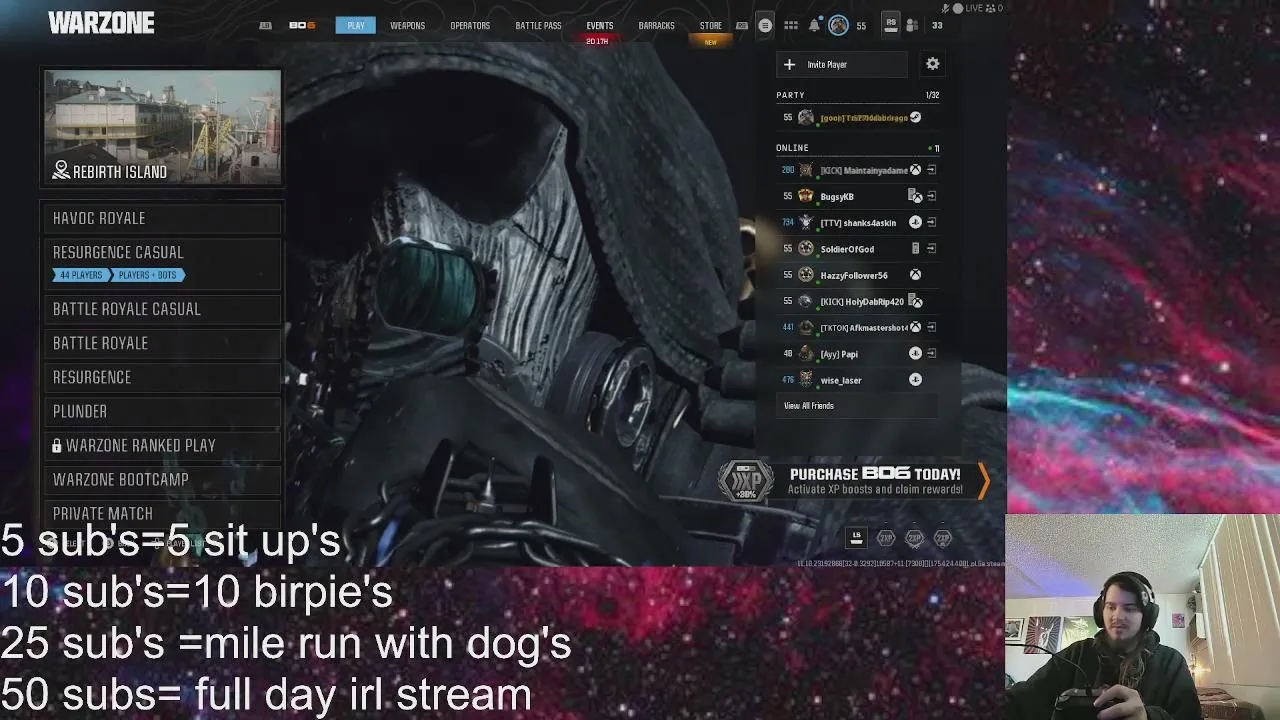
Task: Click the Rebirth Island map thumbnail
Action: point(162,127)
